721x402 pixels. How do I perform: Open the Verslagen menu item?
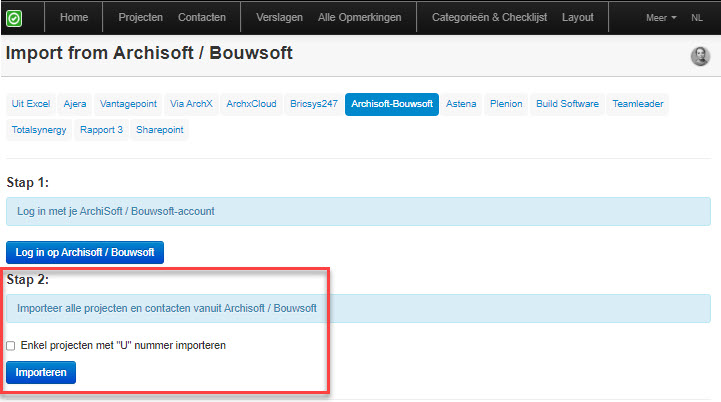point(279,18)
